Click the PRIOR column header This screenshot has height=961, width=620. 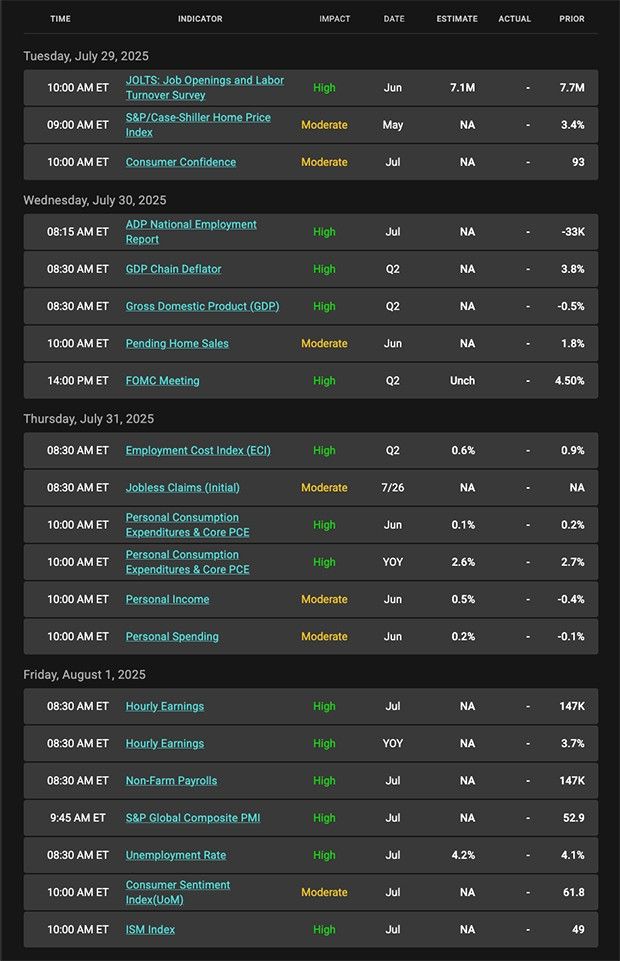tap(572, 19)
